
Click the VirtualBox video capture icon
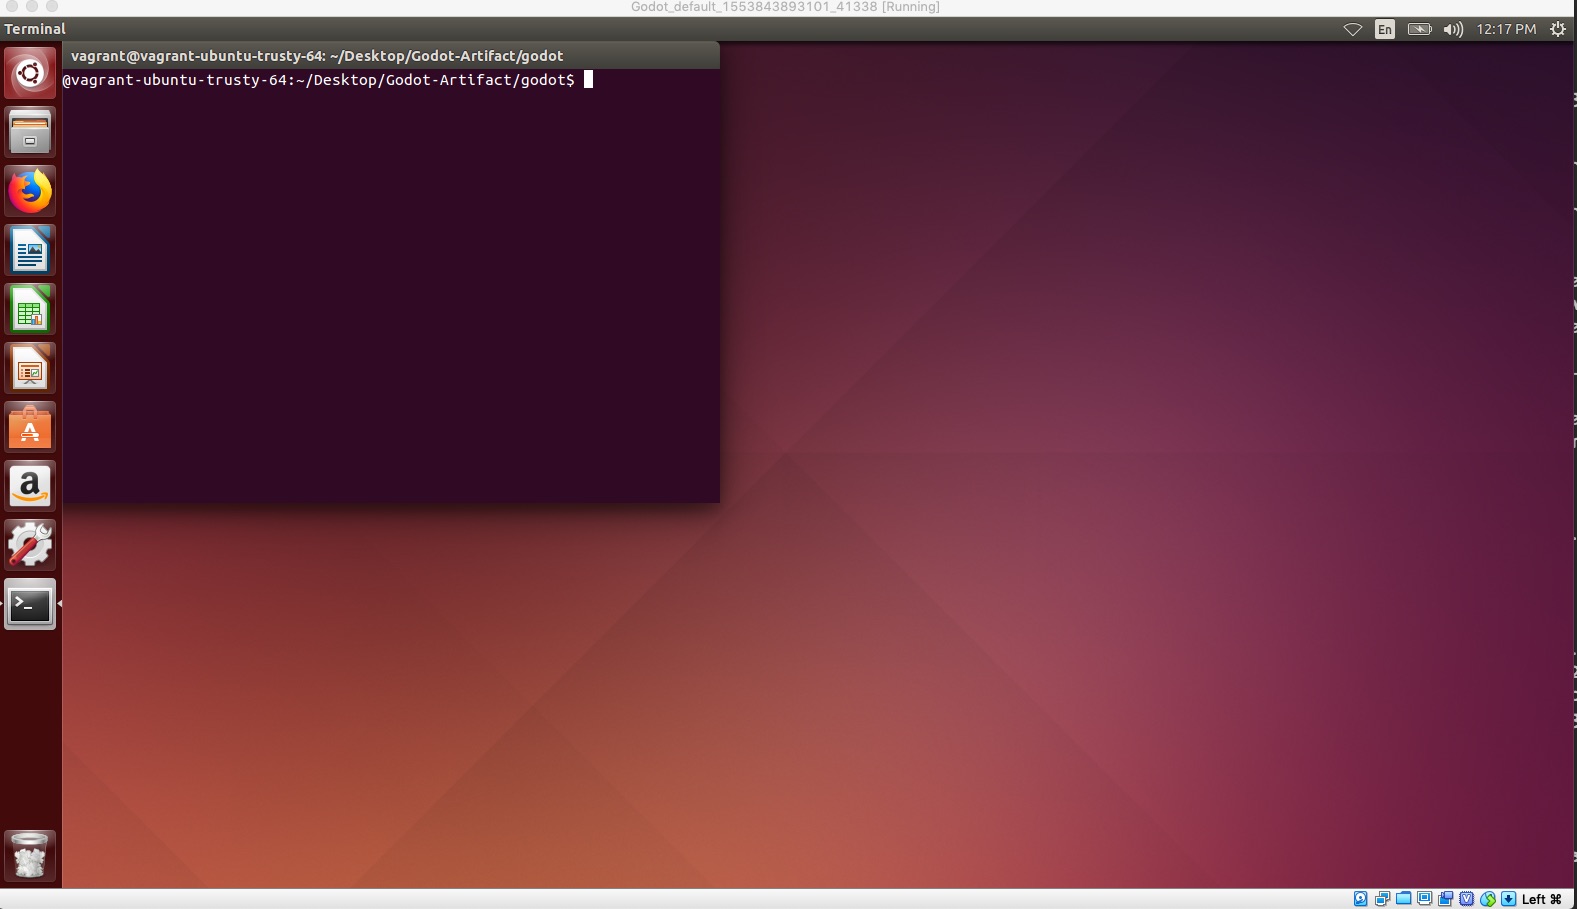(x=1445, y=898)
